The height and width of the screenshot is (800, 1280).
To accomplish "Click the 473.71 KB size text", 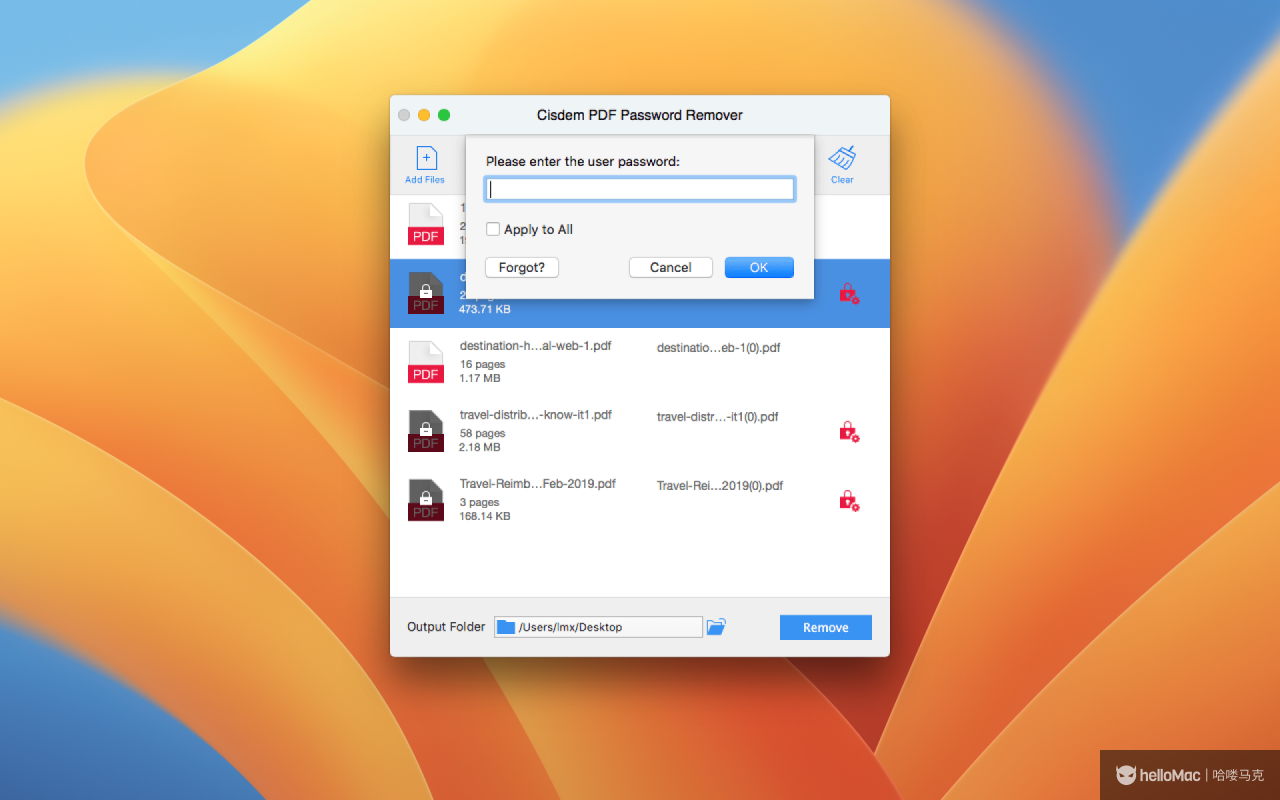I will [x=484, y=309].
